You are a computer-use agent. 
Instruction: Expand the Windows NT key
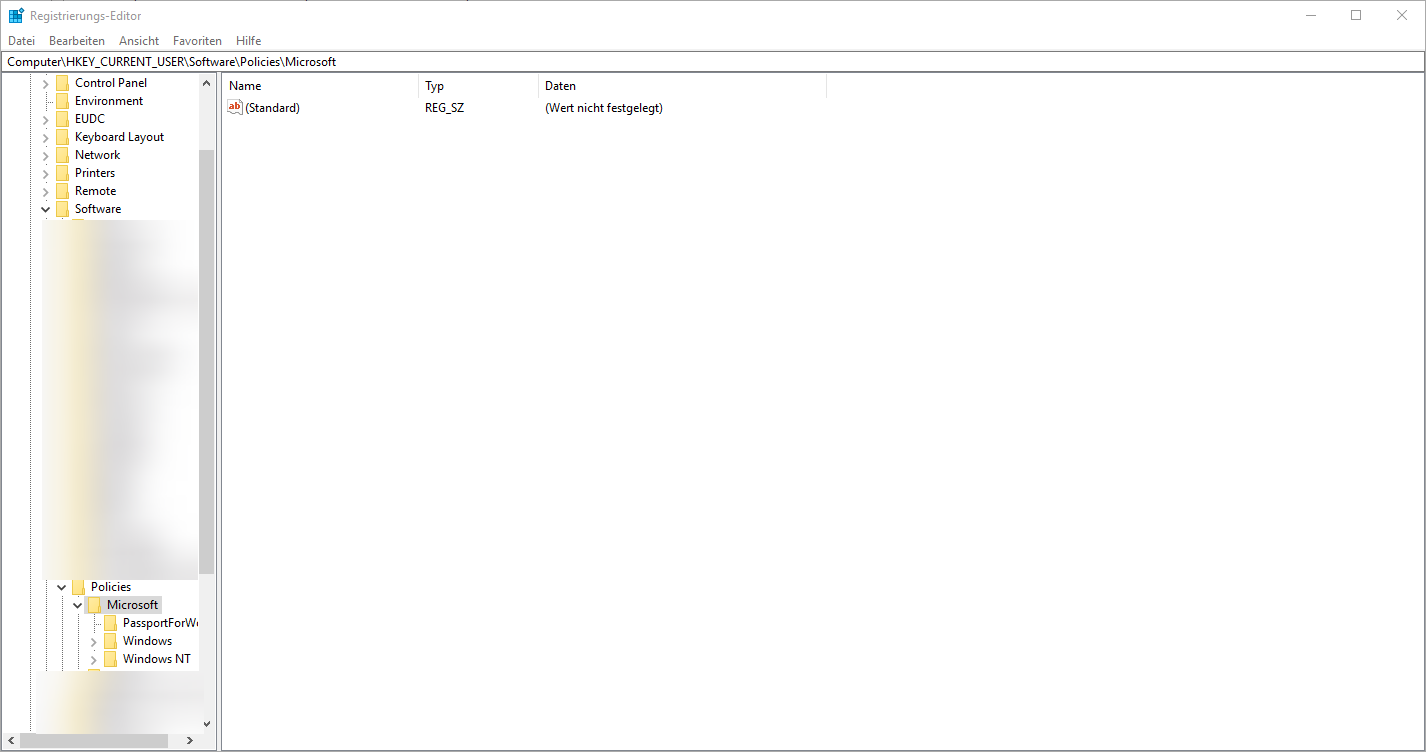[93, 659]
